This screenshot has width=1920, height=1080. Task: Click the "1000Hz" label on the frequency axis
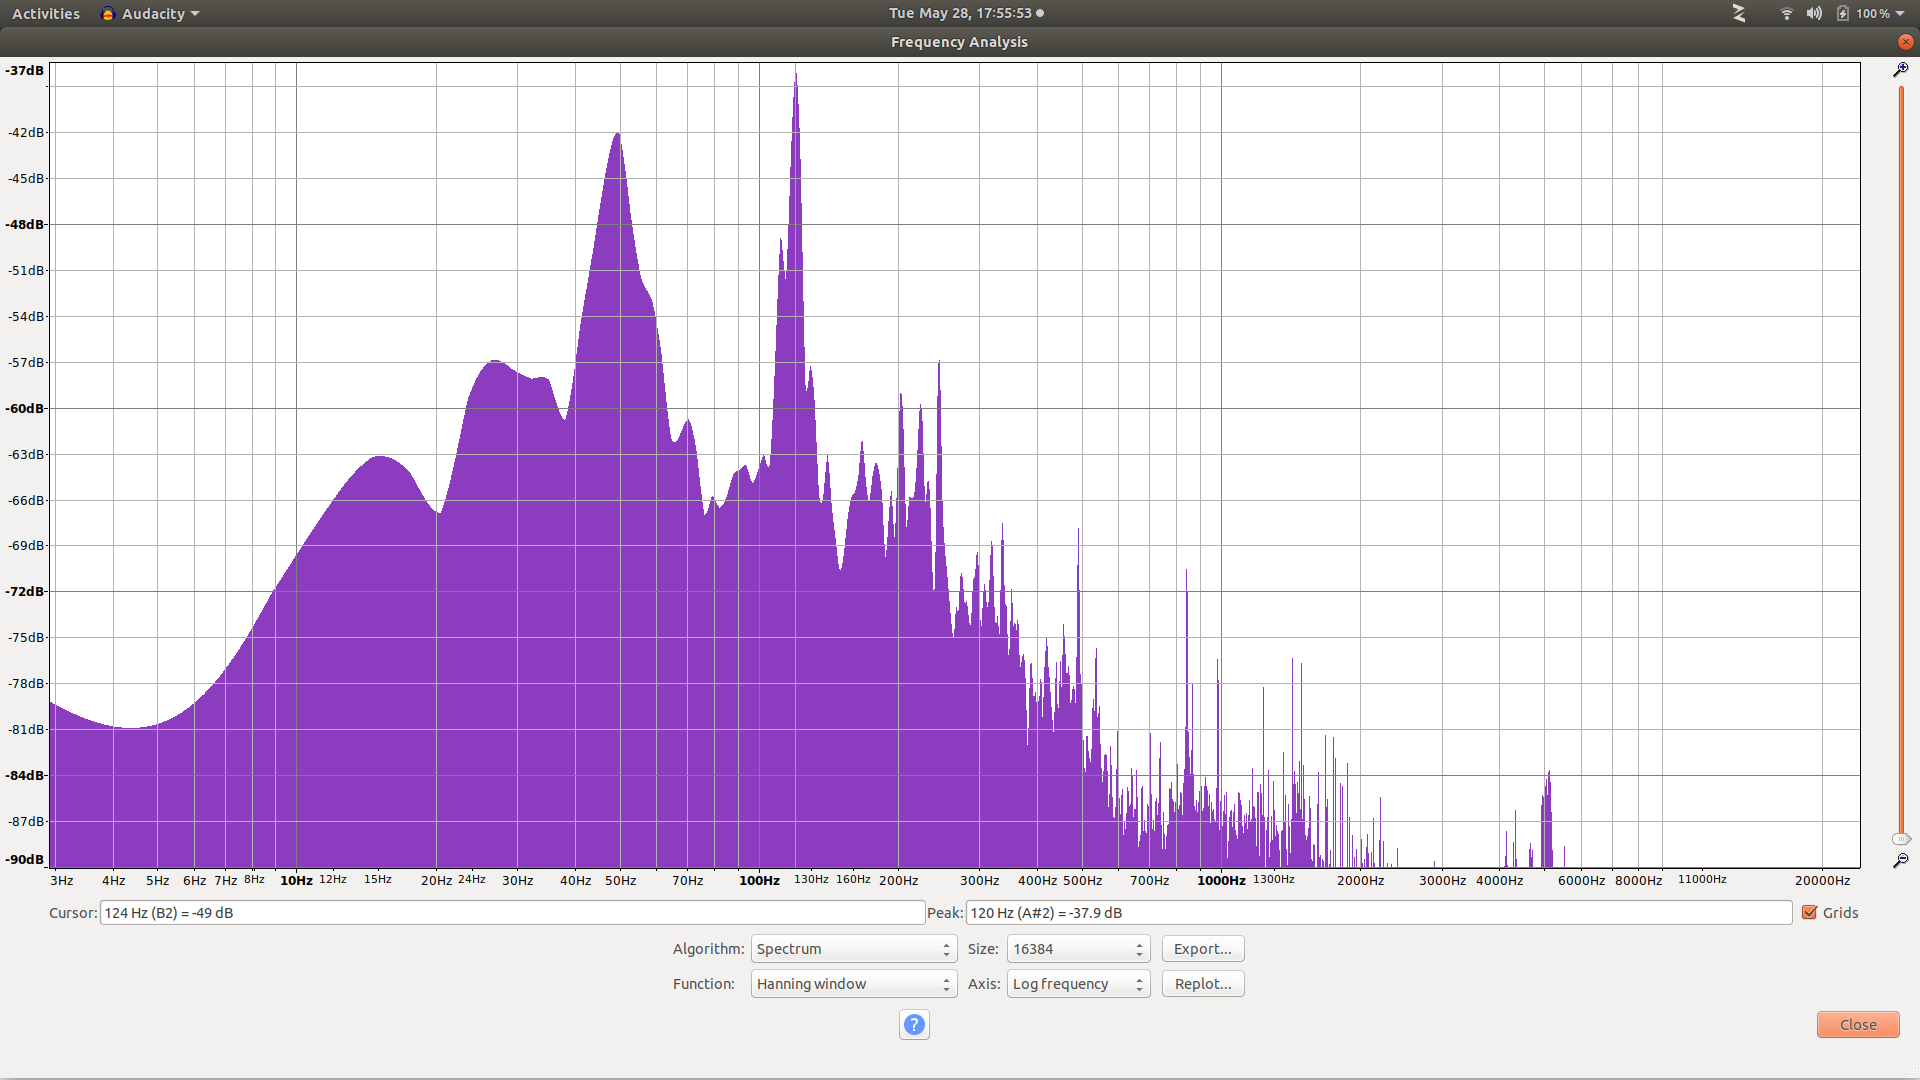click(1221, 881)
